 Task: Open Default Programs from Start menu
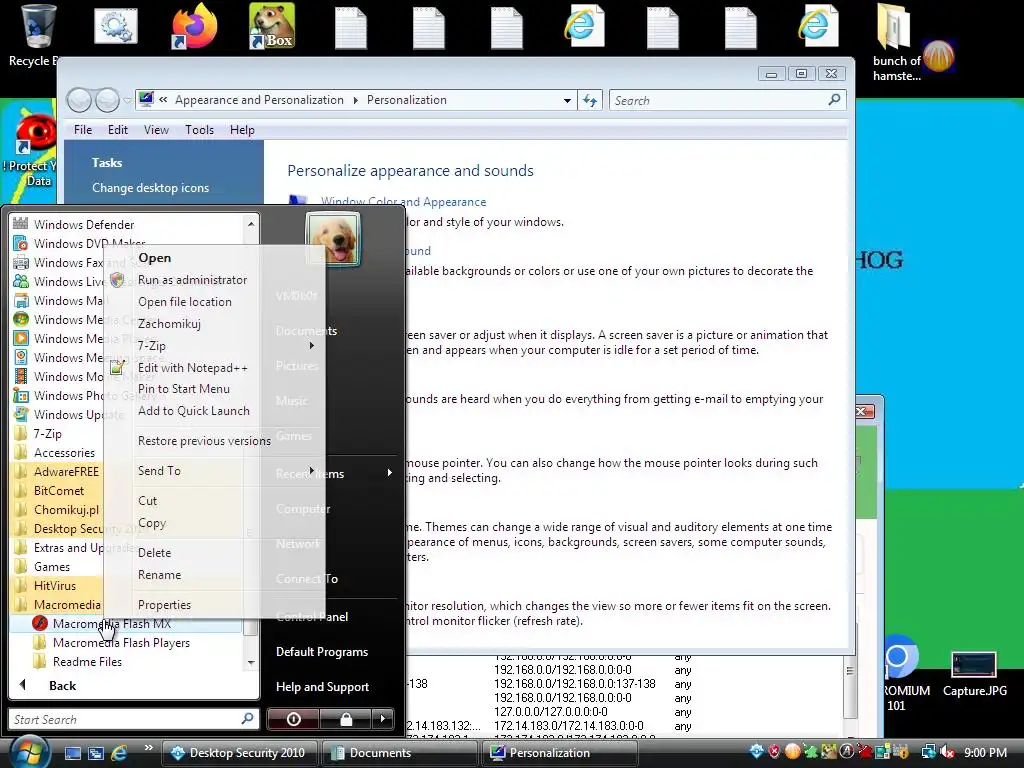coord(322,652)
